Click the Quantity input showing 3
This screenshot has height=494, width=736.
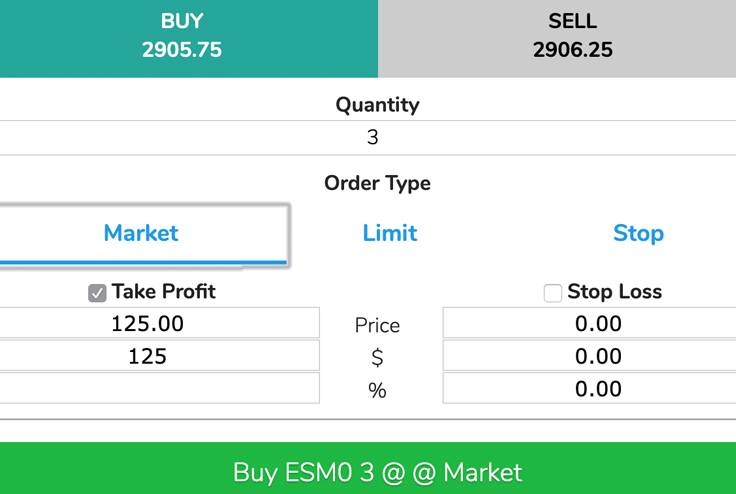pyautogui.click(x=368, y=138)
